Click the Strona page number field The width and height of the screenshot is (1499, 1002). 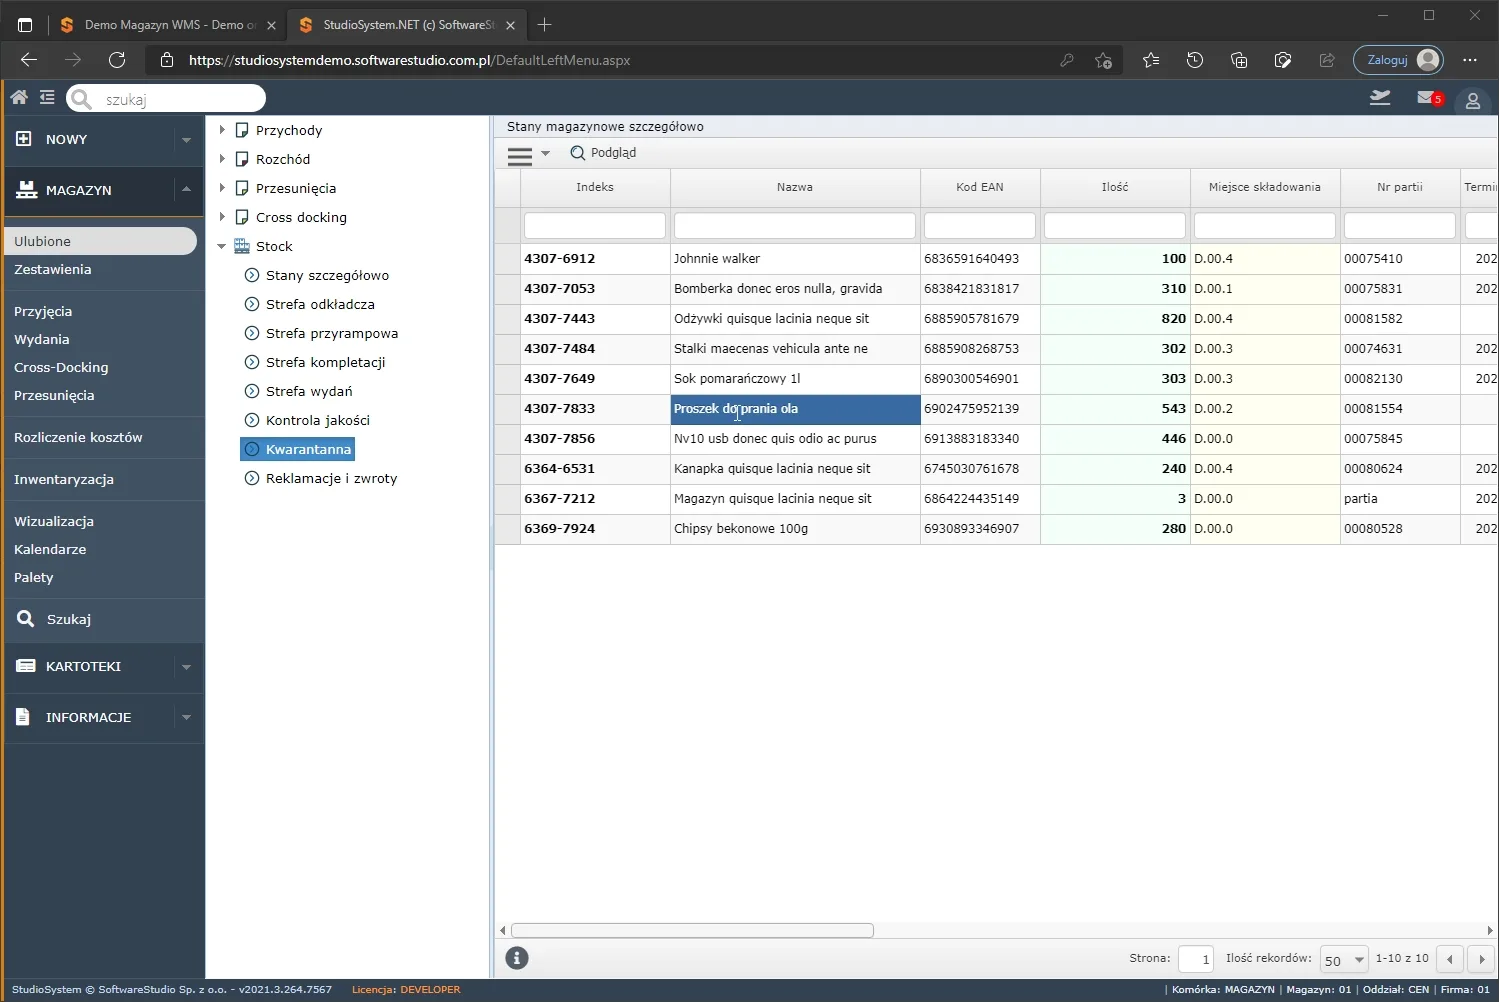[x=1196, y=959]
